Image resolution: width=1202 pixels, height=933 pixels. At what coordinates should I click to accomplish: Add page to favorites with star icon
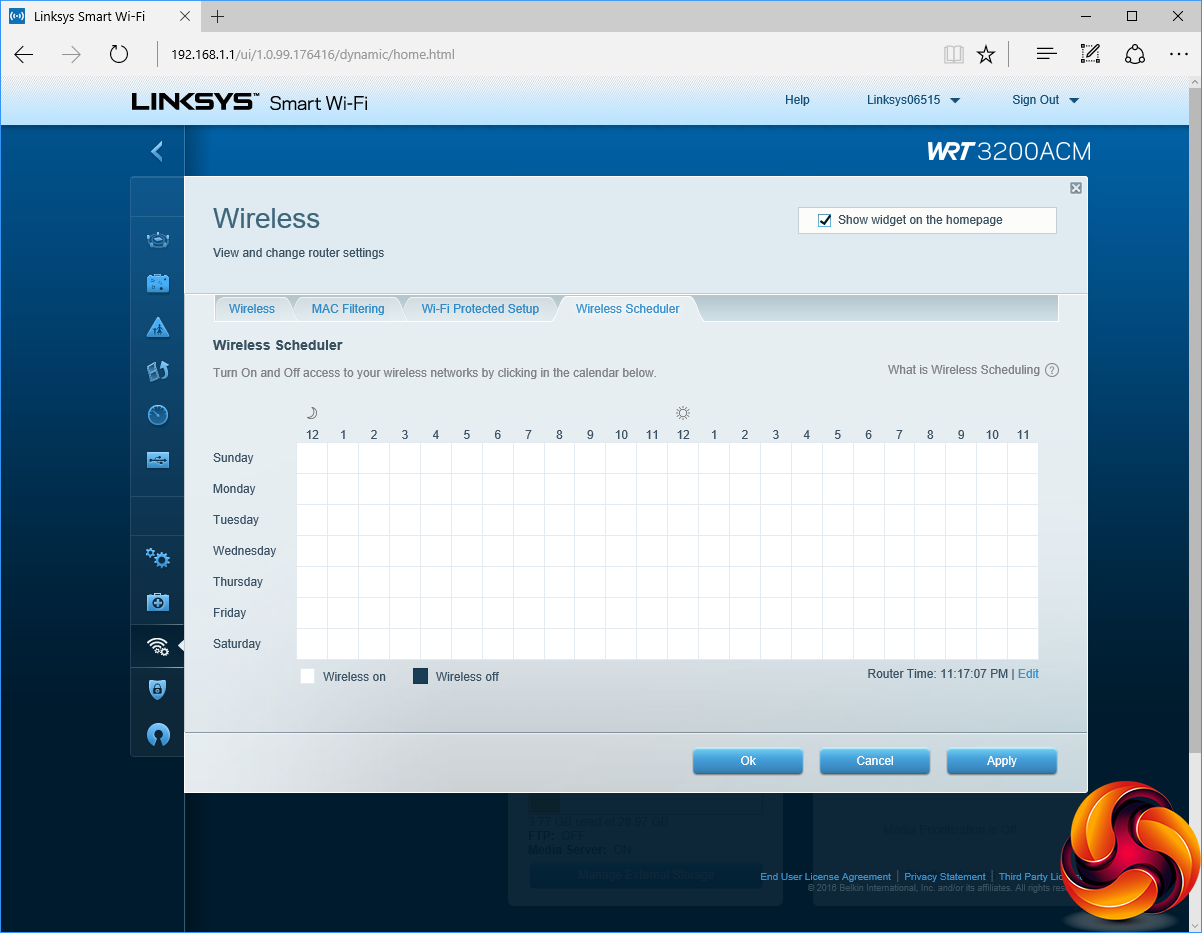[x=986, y=54]
